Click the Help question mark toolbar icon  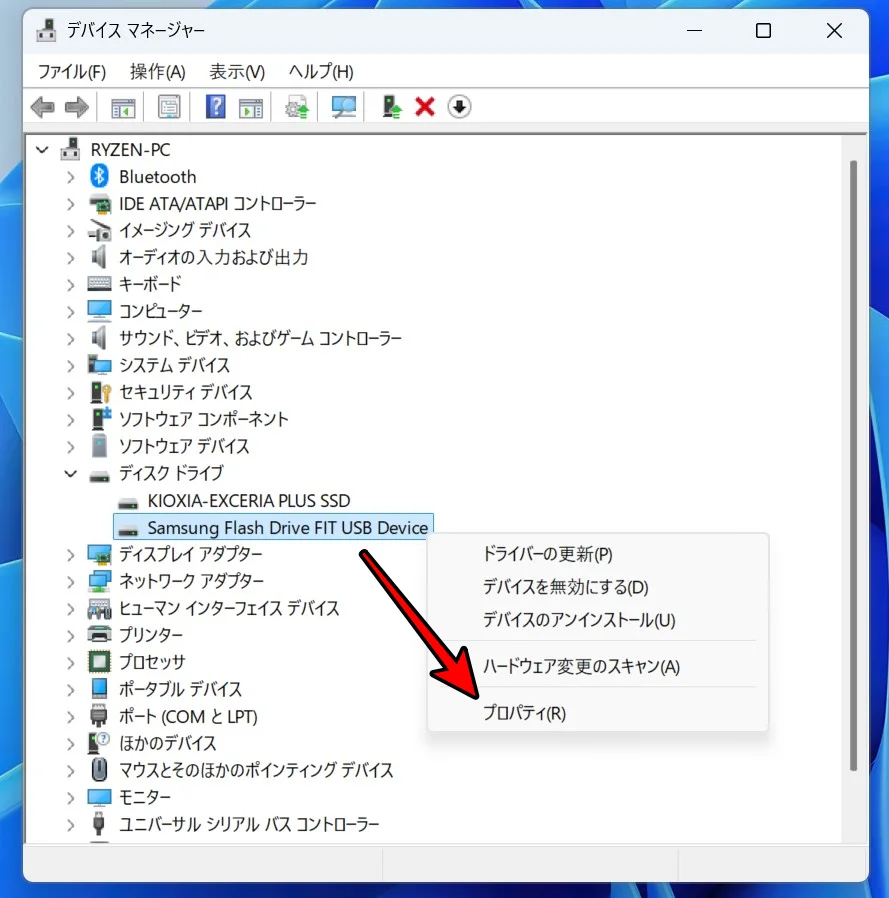point(215,107)
